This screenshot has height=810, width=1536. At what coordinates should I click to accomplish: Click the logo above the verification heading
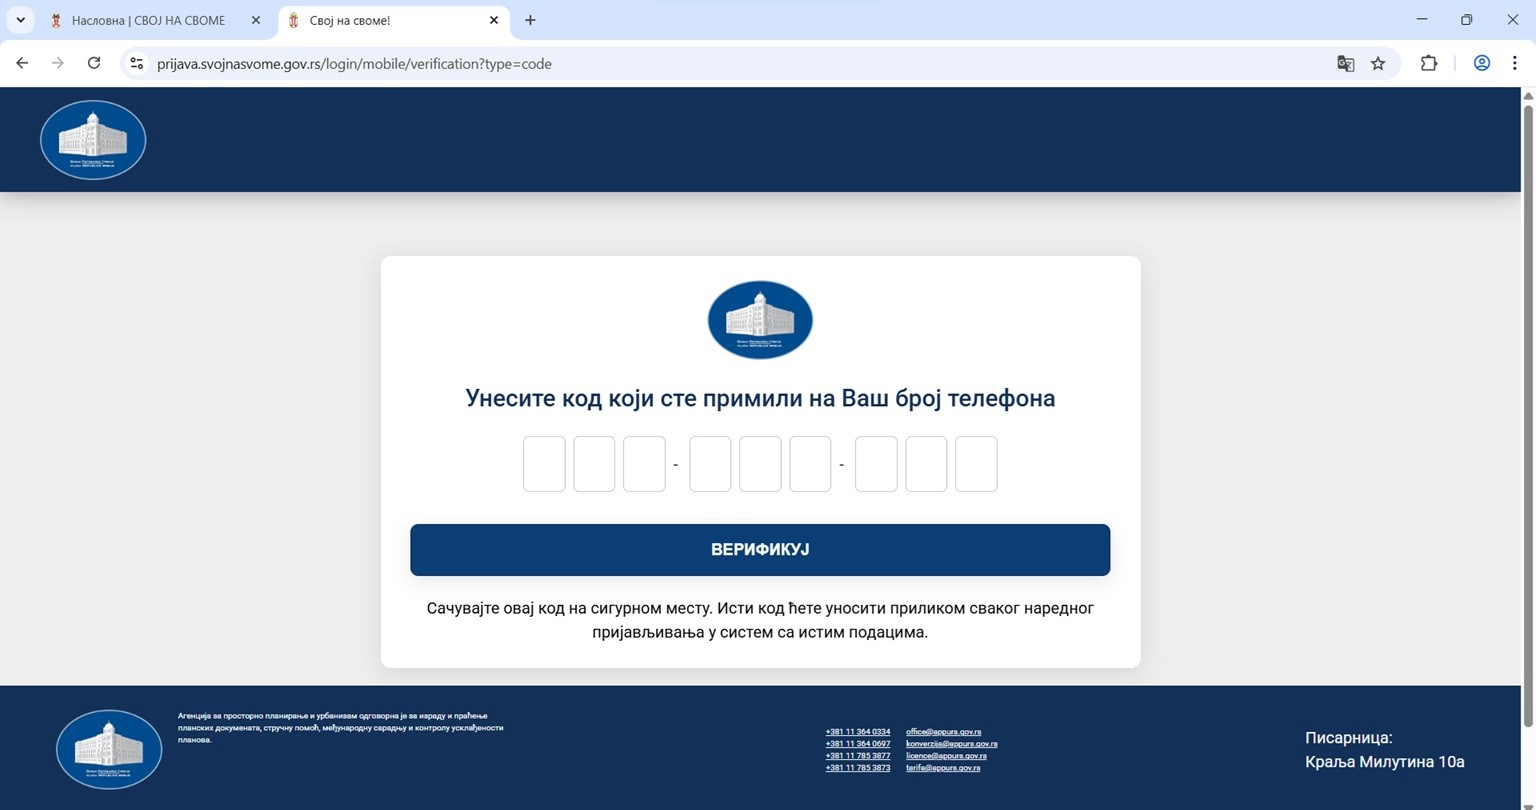point(760,320)
